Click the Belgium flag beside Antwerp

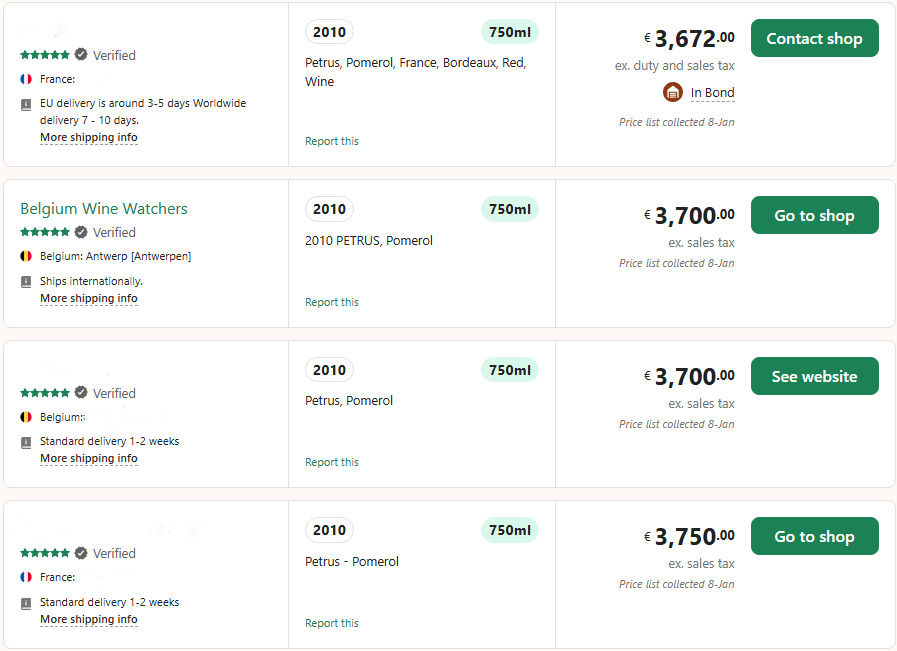26,256
